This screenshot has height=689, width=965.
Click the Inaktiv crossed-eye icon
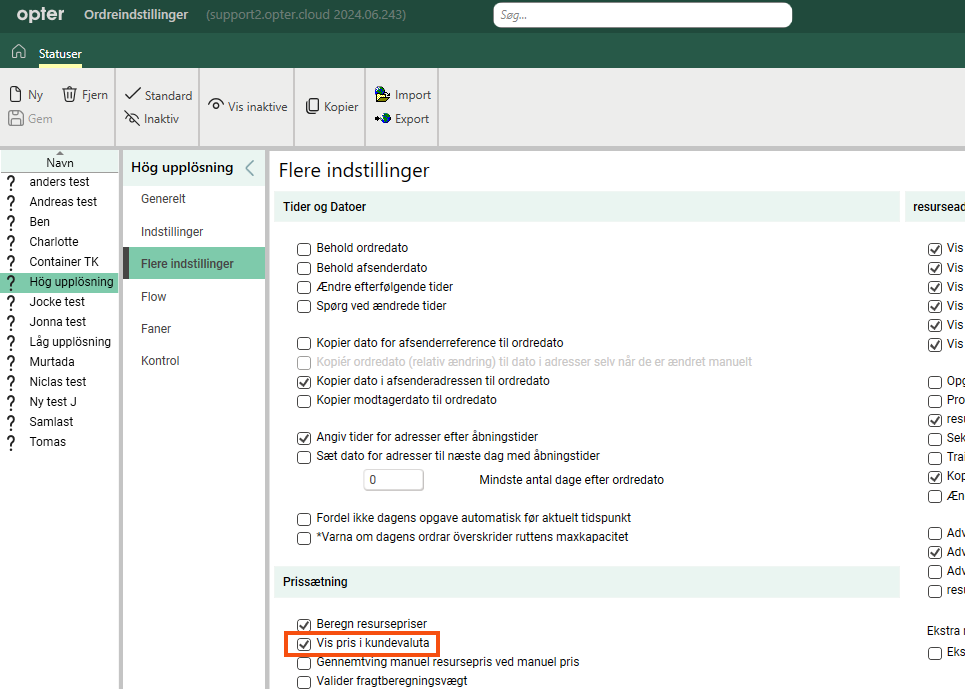pos(133,118)
